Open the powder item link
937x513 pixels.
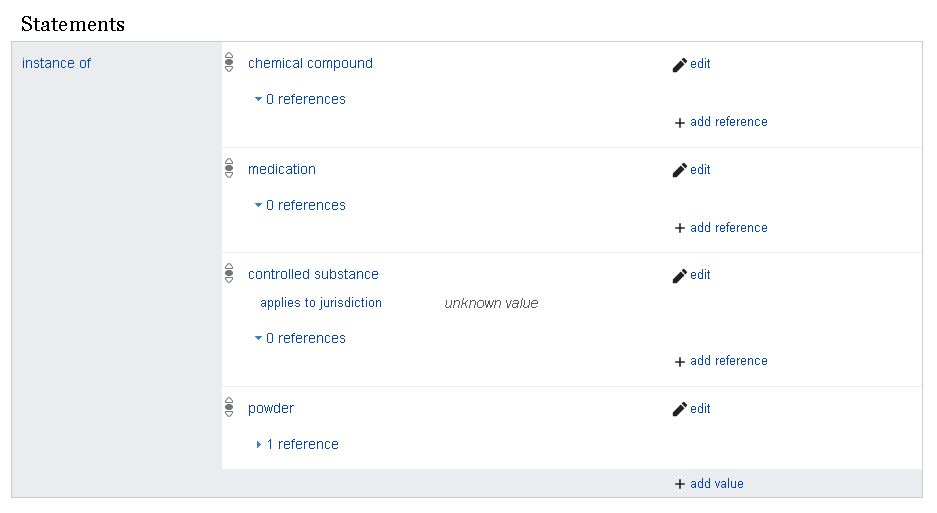pyautogui.click(x=271, y=408)
